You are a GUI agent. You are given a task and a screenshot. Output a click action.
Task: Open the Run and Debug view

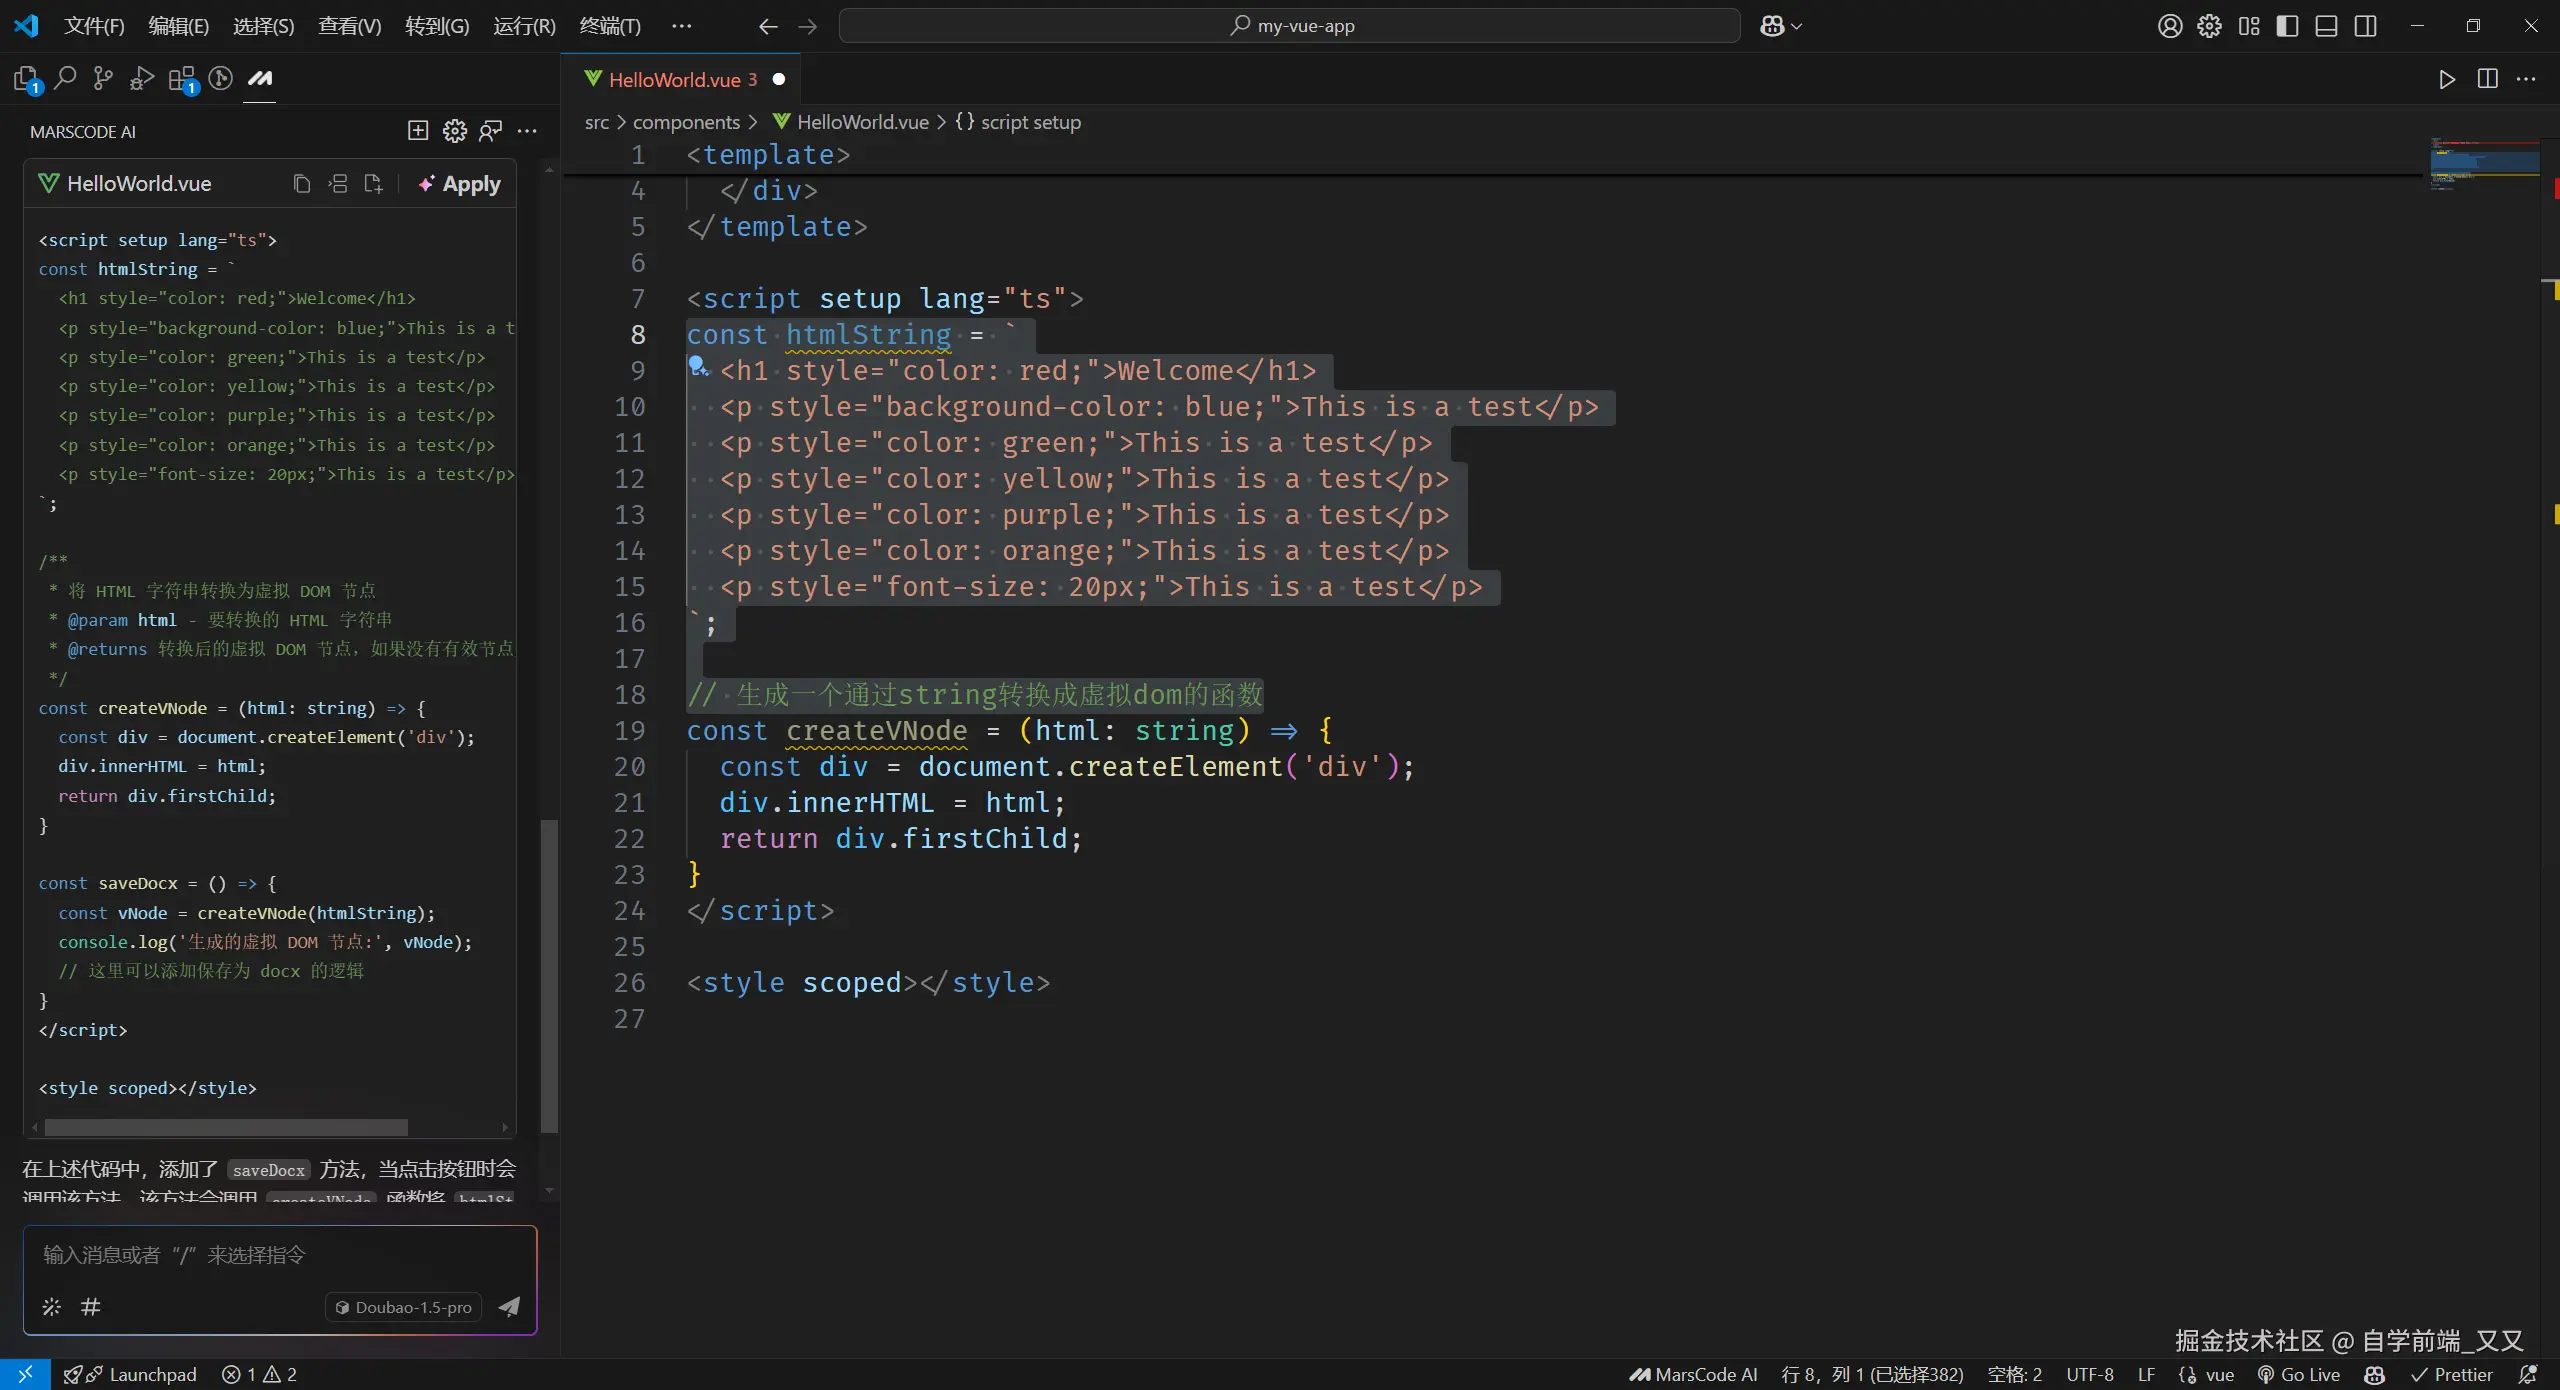tap(142, 78)
